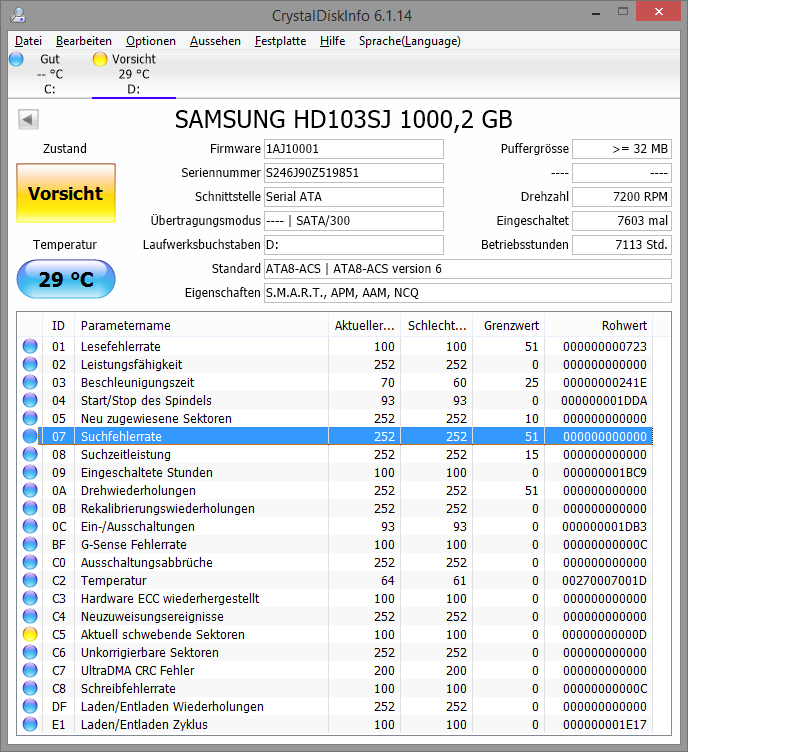Click the status orb of UltraDMA CRC Fehler row
Viewport: 800px width, 752px height.
tap(30, 670)
